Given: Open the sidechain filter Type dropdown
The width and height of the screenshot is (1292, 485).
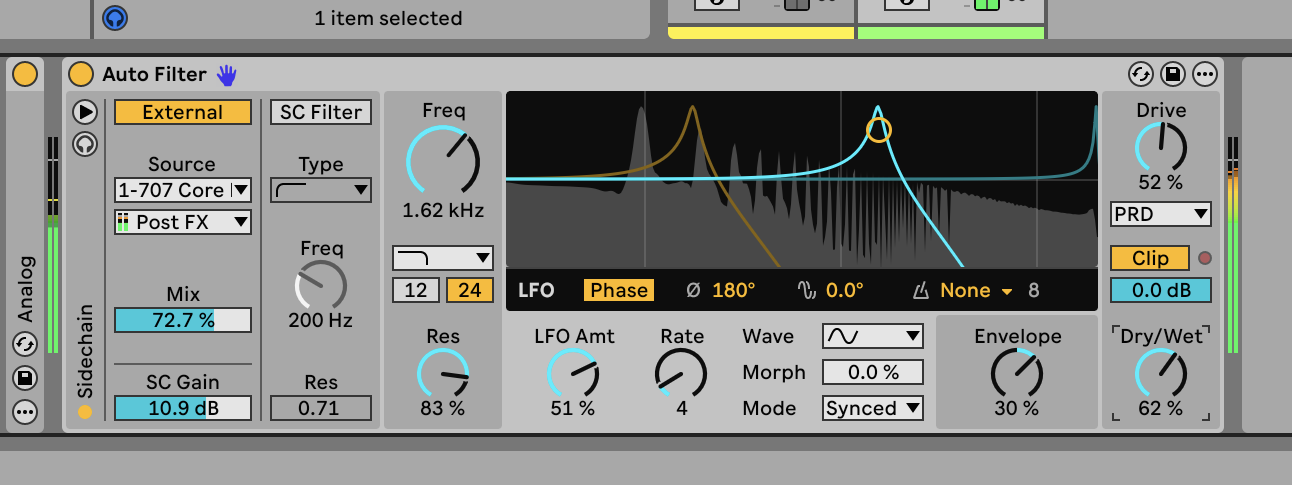Looking at the screenshot, I should coord(321,190).
